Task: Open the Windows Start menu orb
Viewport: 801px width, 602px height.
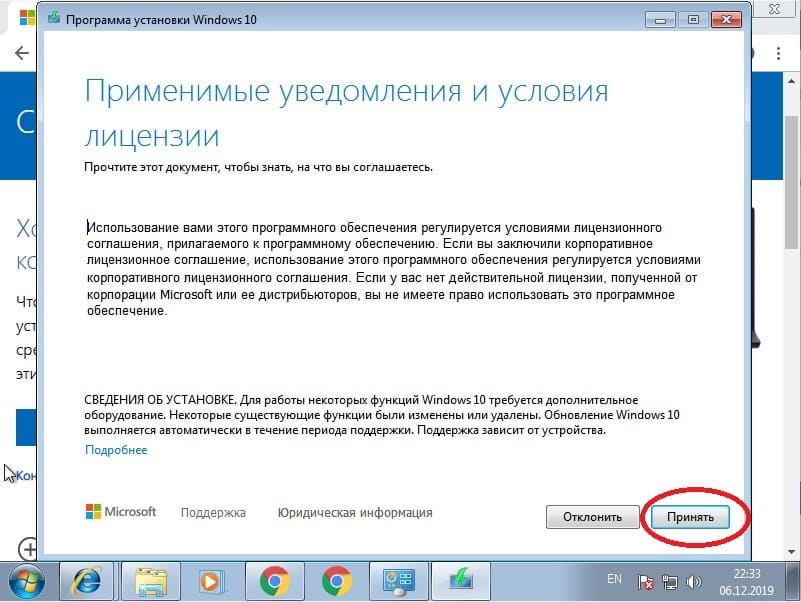Action: [28, 580]
